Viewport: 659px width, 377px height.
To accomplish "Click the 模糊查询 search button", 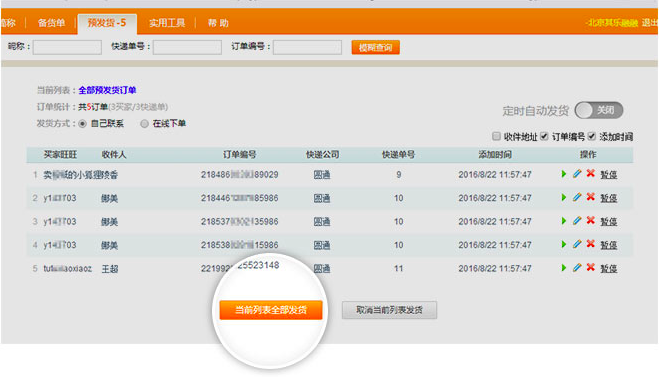I will click(375, 47).
